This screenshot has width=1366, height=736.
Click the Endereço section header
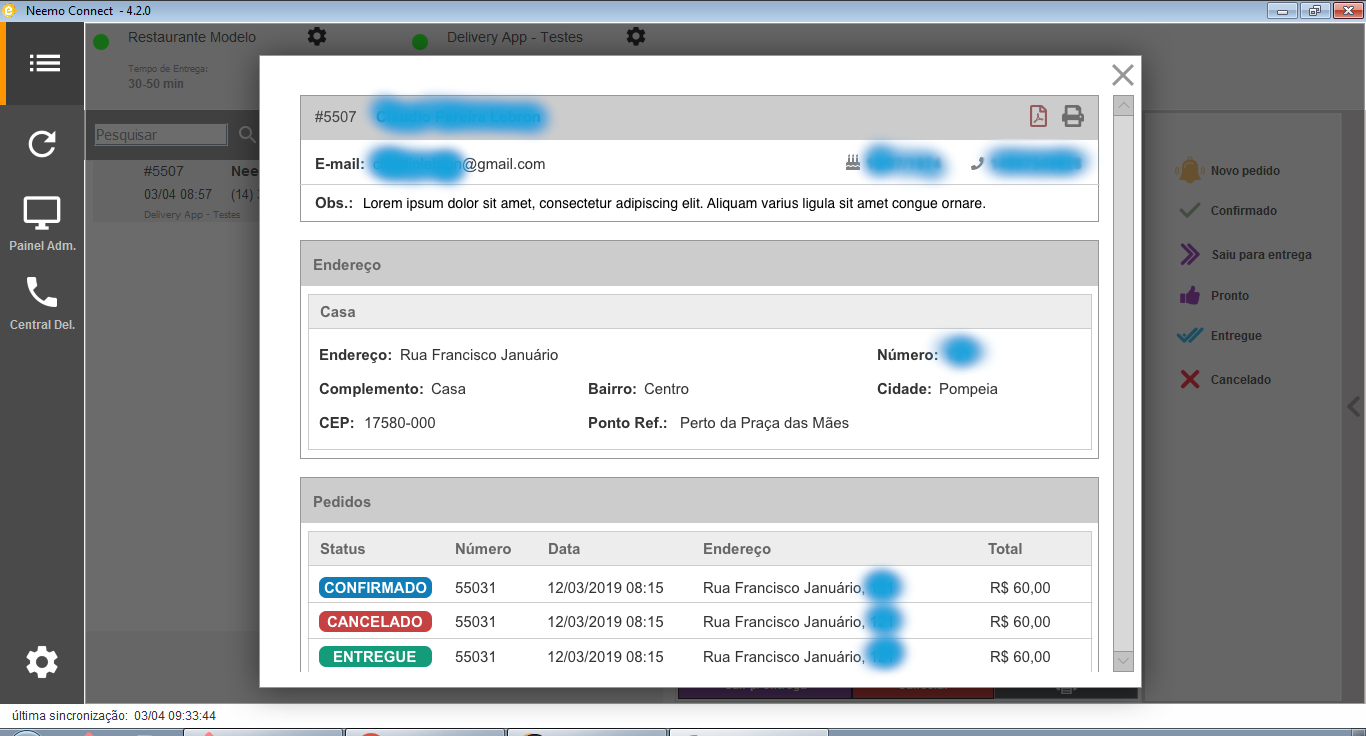coord(699,264)
